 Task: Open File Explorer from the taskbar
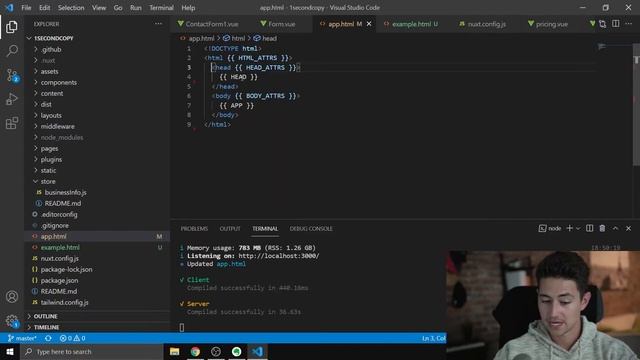coord(175,352)
